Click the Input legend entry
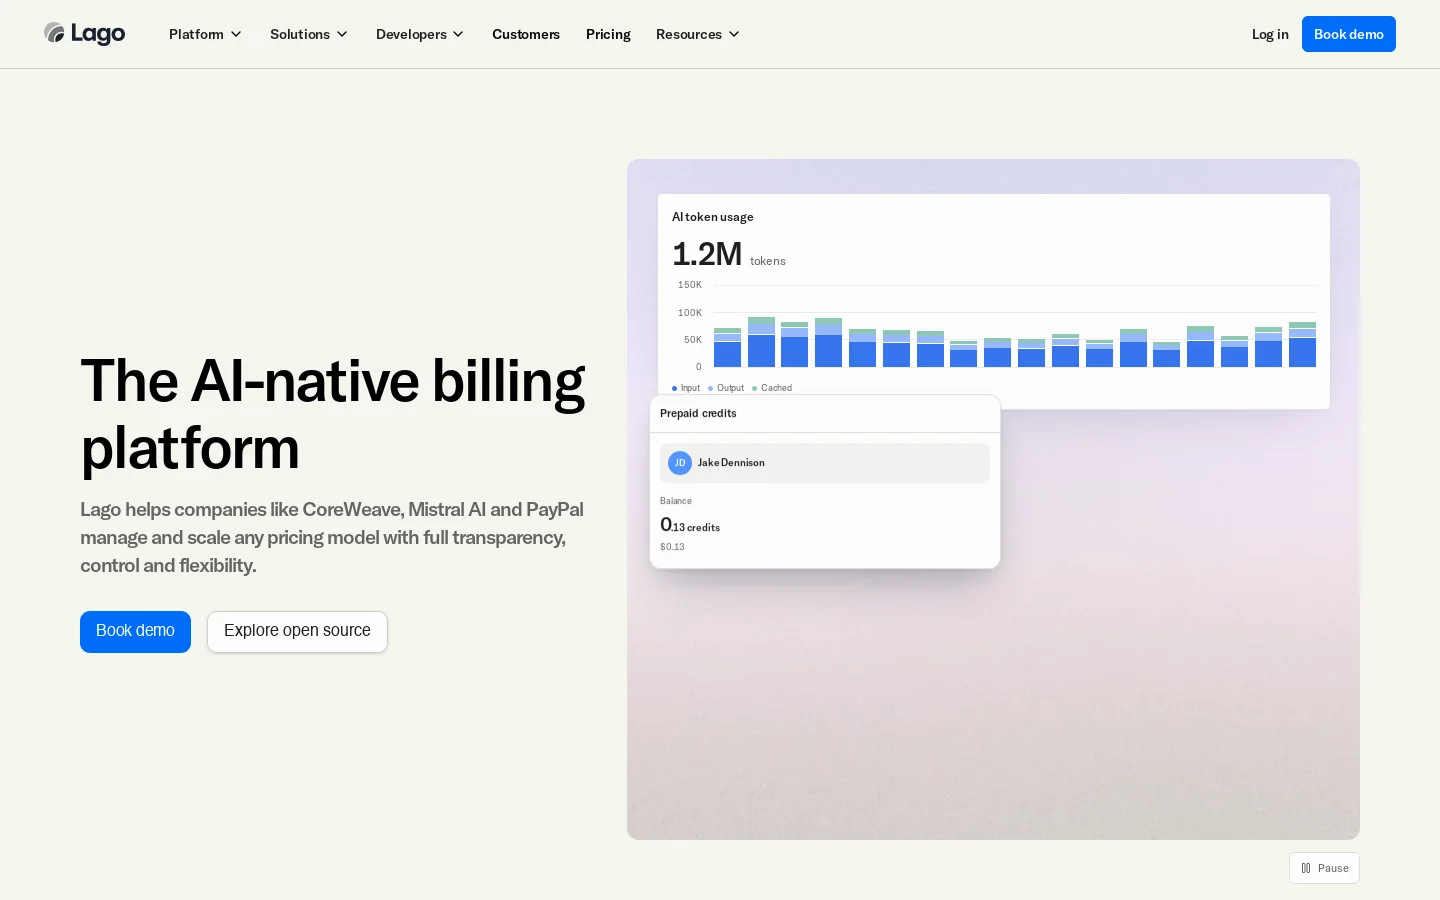The height and width of the screenshot is (900, 1440). [686, 388]
